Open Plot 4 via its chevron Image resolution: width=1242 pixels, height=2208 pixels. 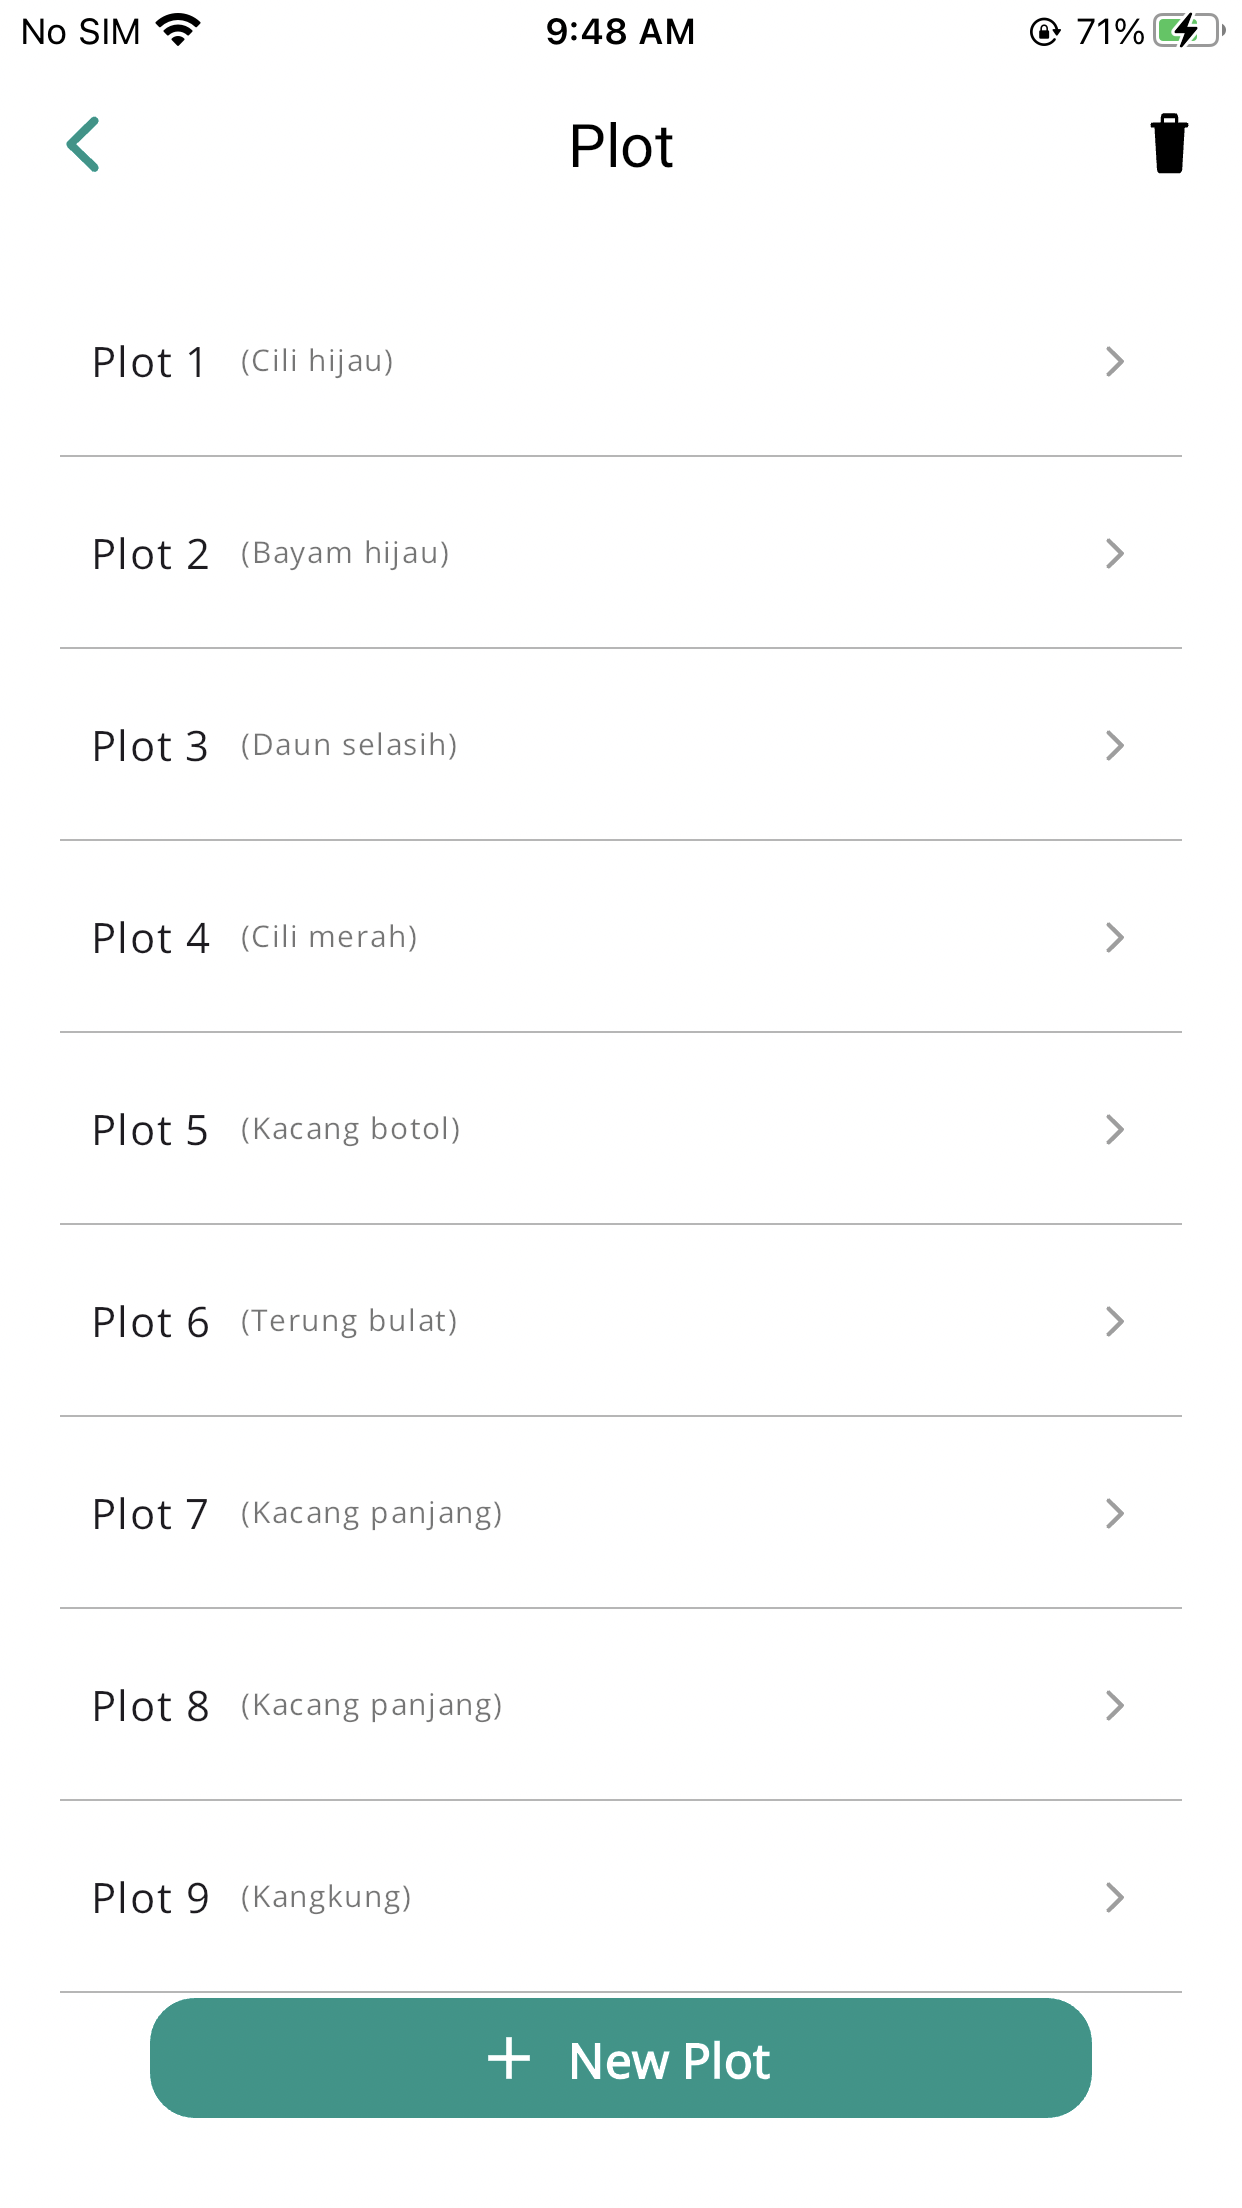tap(1115, 937)
